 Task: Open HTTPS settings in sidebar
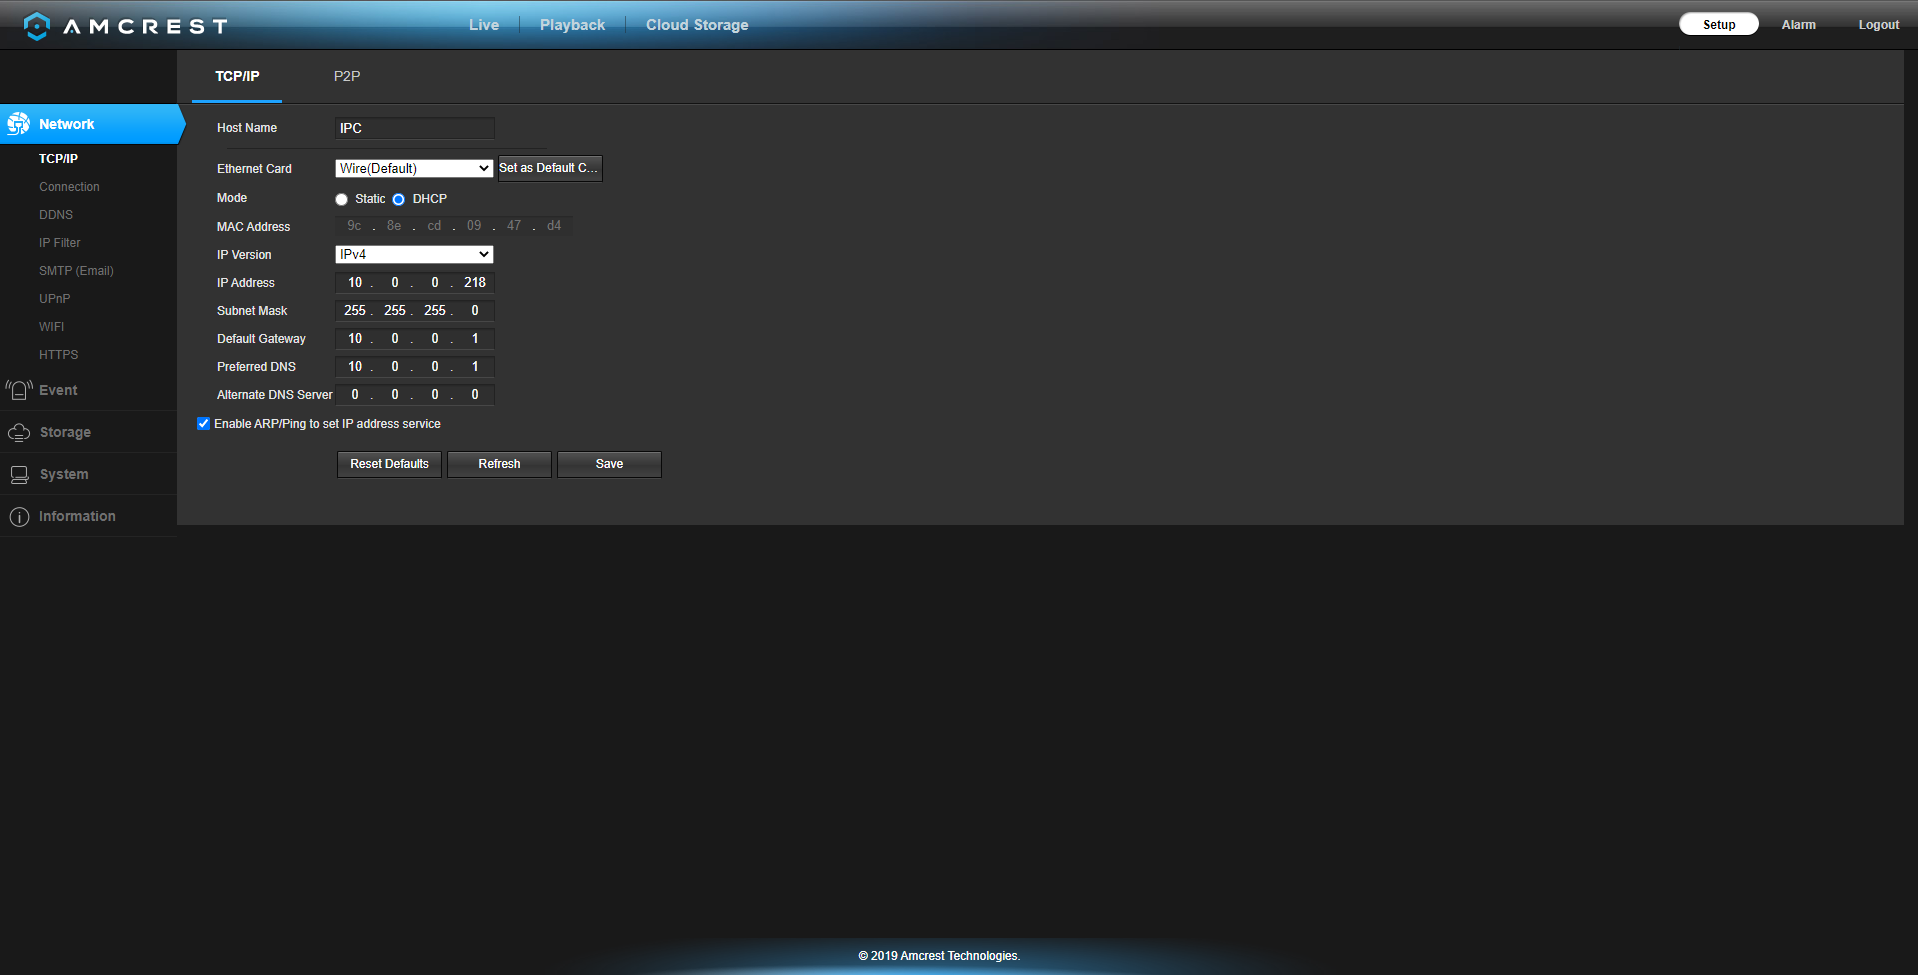(58, 355)
